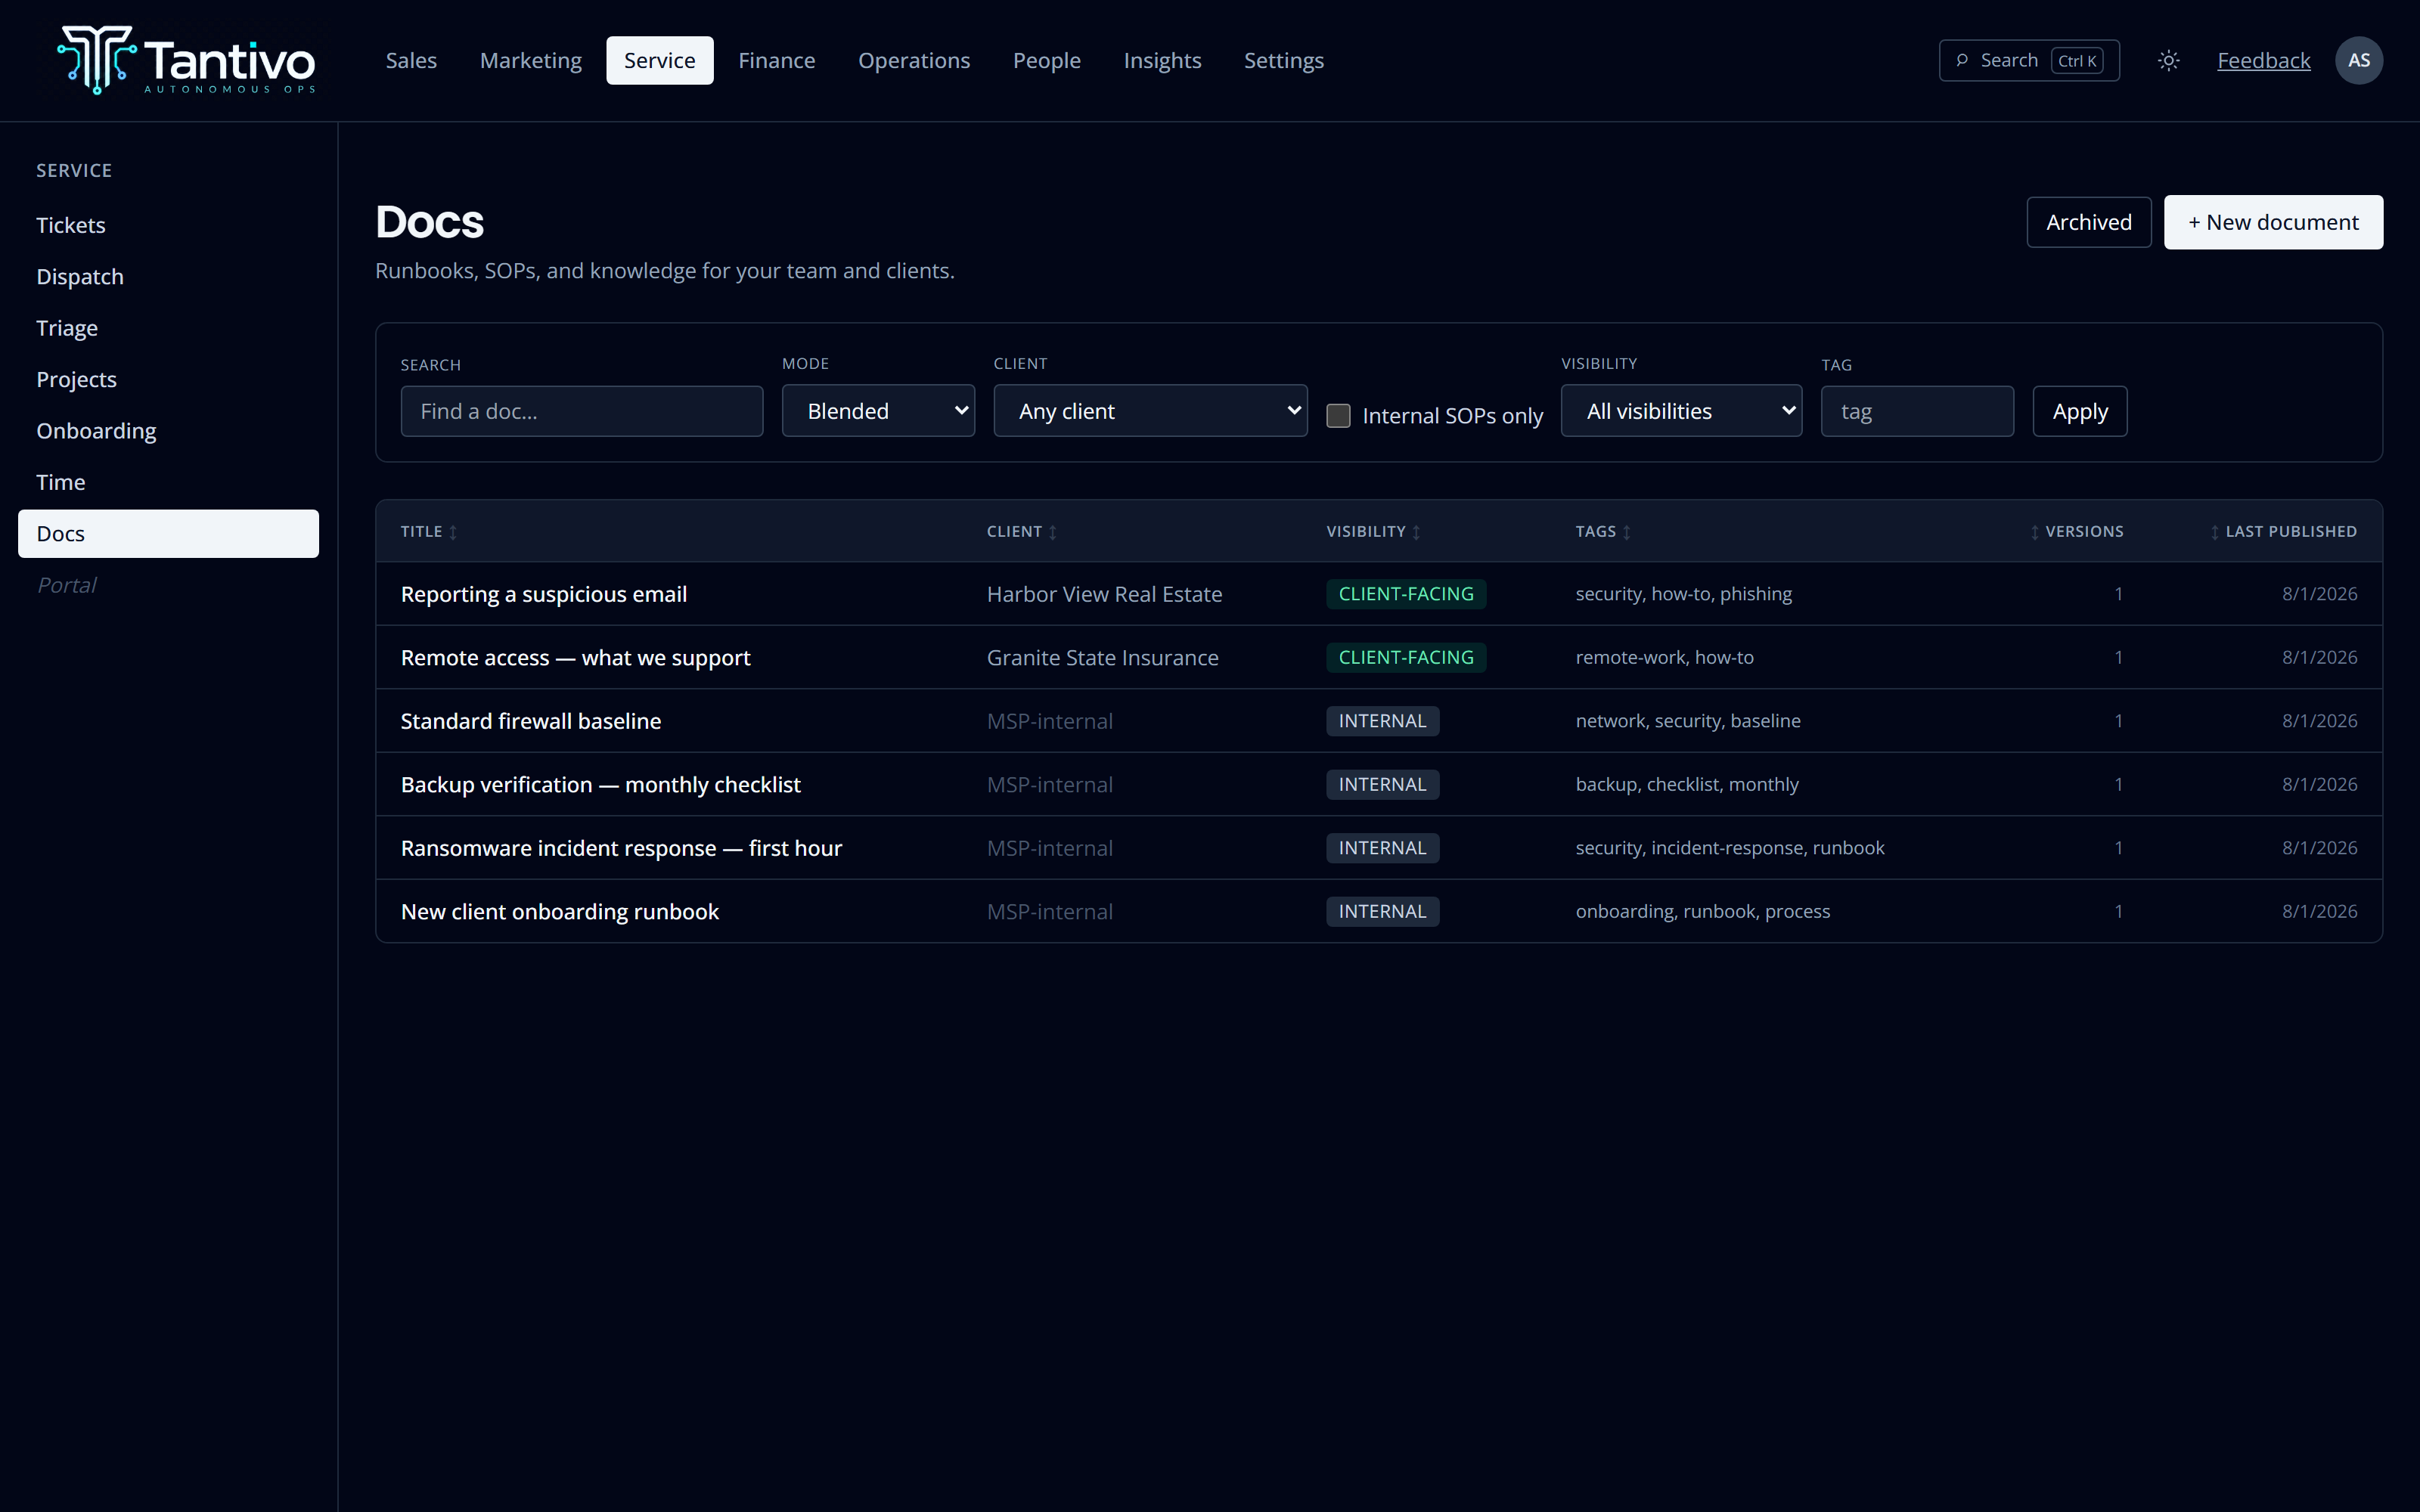Click tags 'backup, checklist, monthly'
Viewport: 2420px width, 1512px height.
pyautogui.click(x=1686, y=785)
